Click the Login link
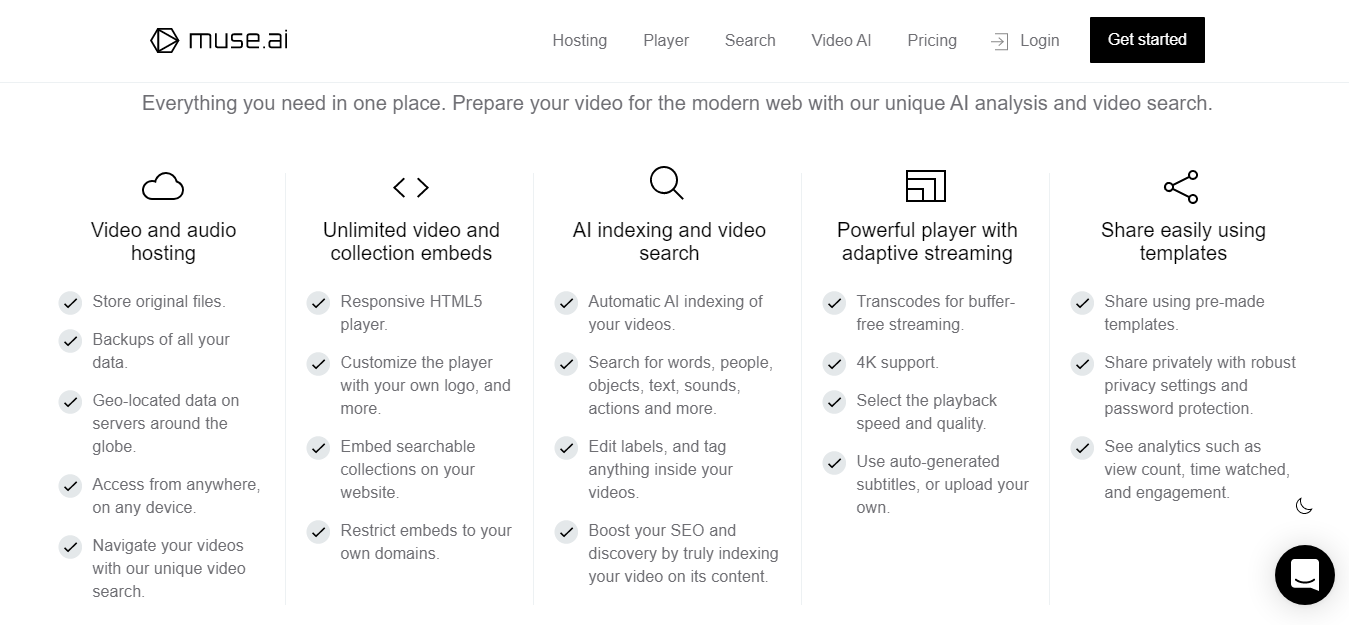Screen dimensions: 1349x625 [1039, 40]
